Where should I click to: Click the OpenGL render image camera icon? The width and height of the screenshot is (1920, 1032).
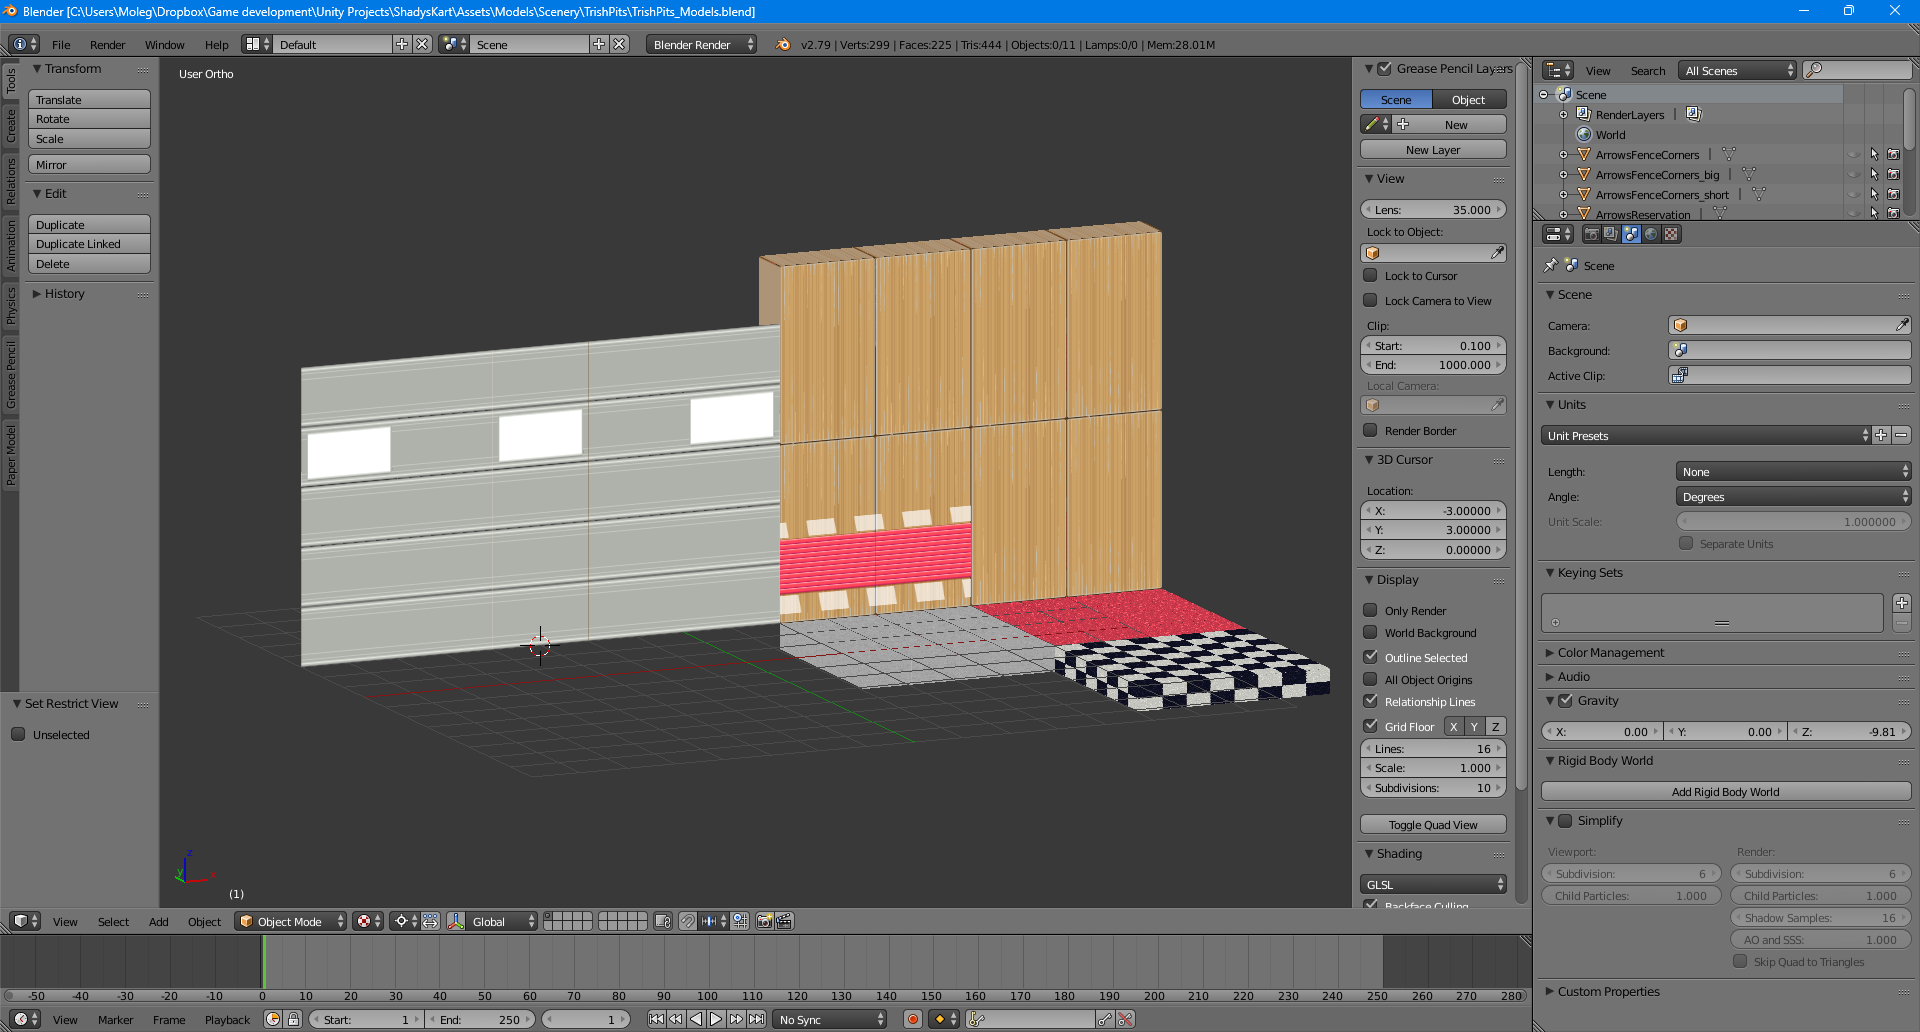pyautogui.click(x=764, y=921)
